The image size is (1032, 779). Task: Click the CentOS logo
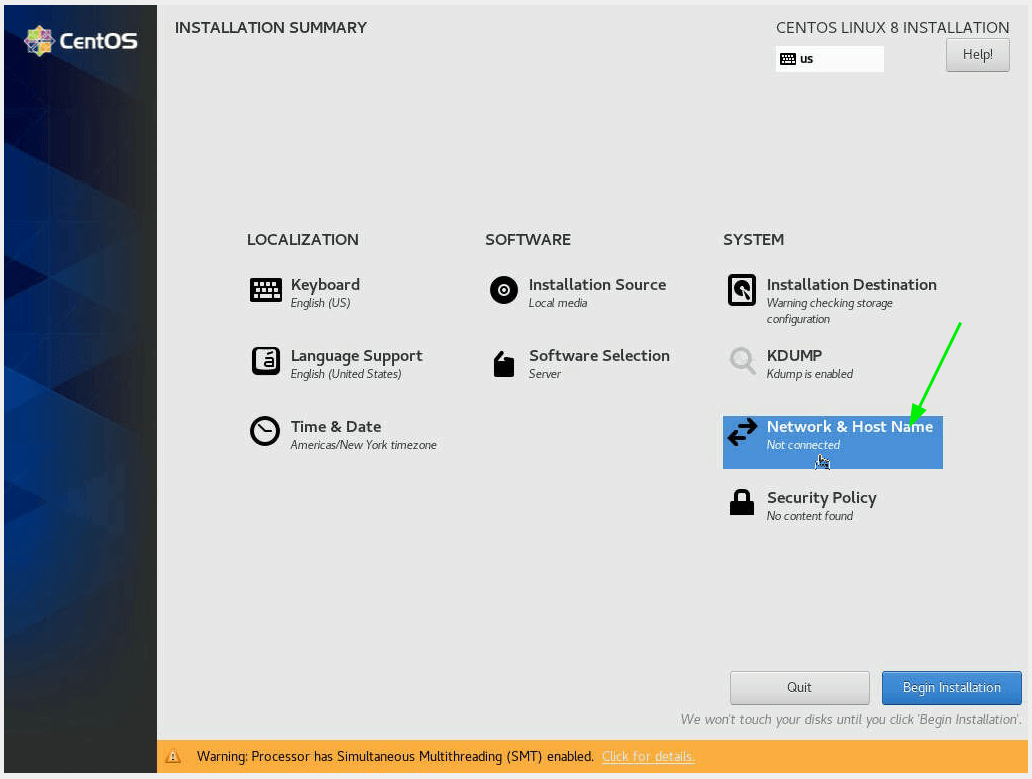click(80, 41)
